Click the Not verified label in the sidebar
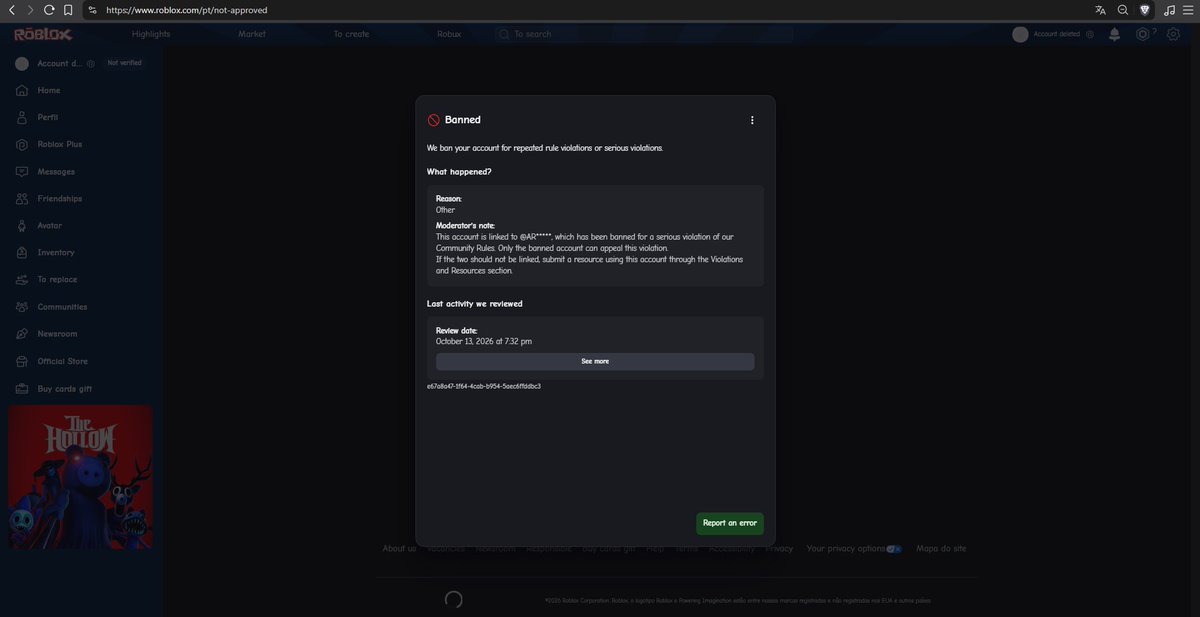The image size is (1200, 617). pos(124,63)
